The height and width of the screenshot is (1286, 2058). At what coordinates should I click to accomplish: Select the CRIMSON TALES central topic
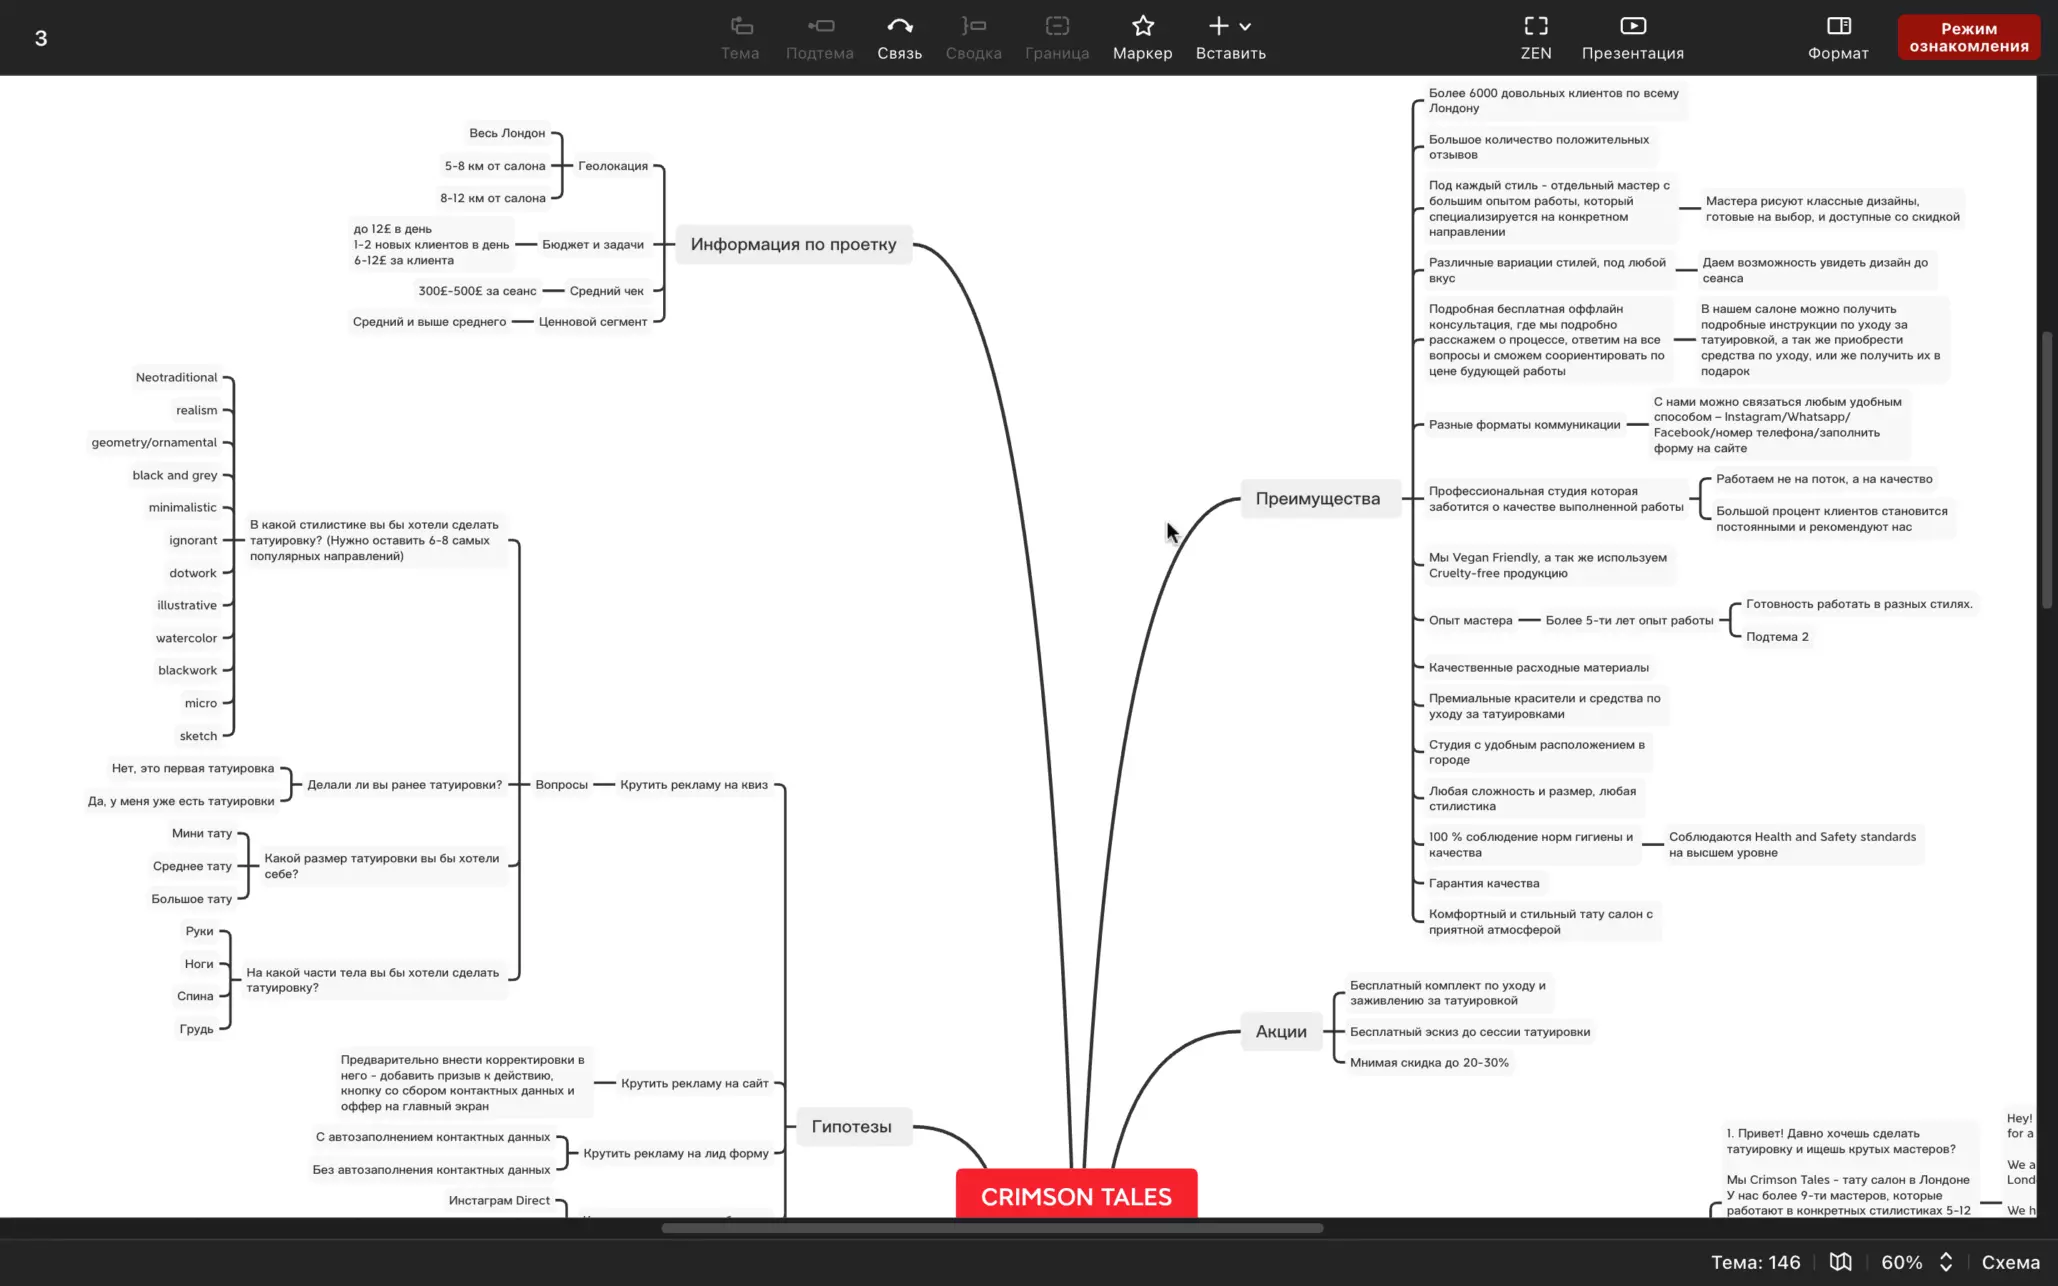point(1076,1196)
